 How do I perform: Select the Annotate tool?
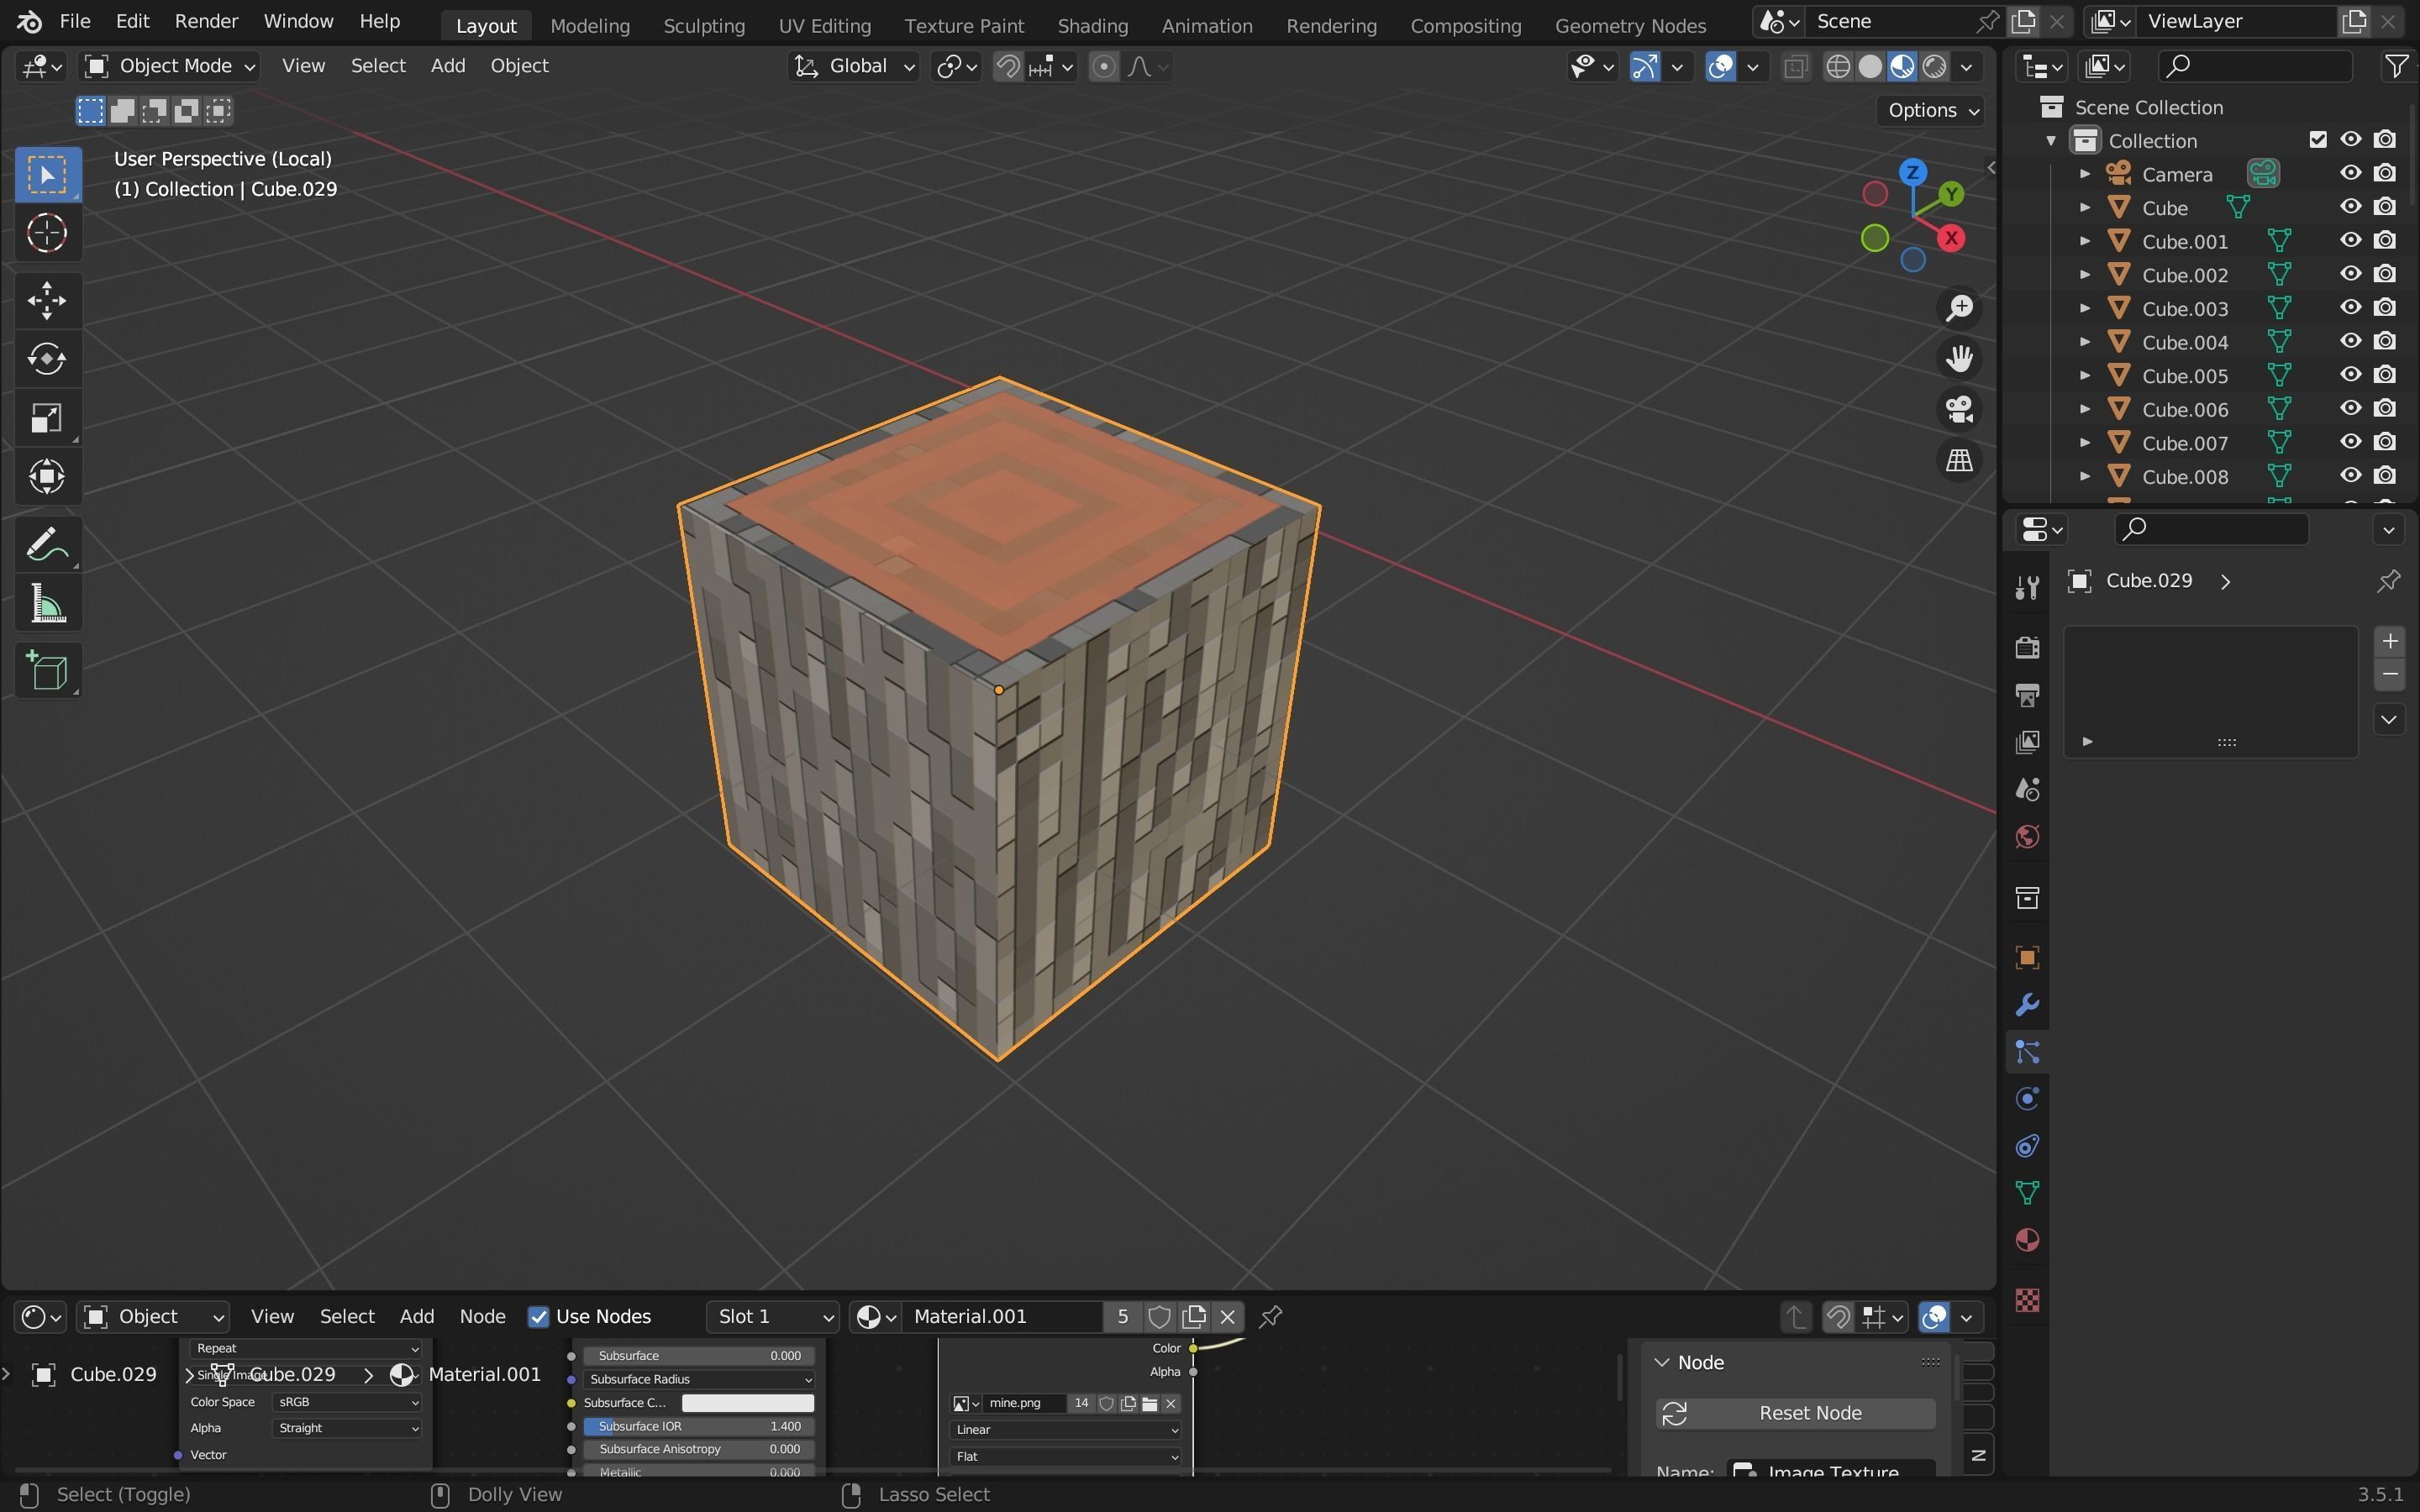click(47, 545)
